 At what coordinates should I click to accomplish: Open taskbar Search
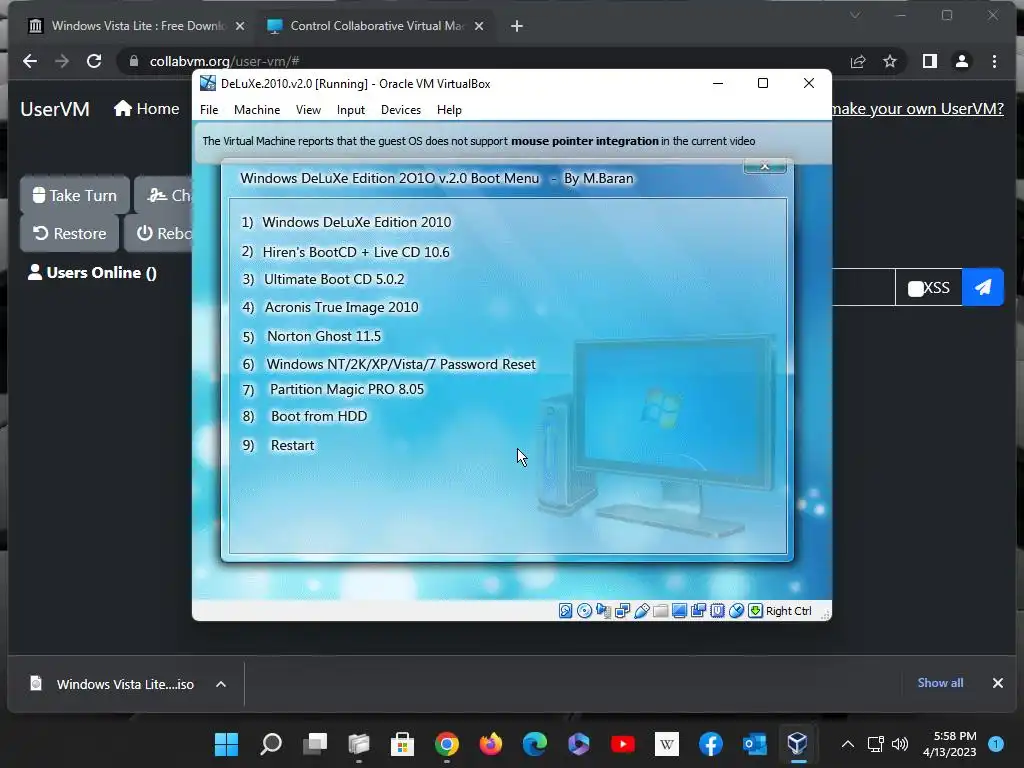270,744
